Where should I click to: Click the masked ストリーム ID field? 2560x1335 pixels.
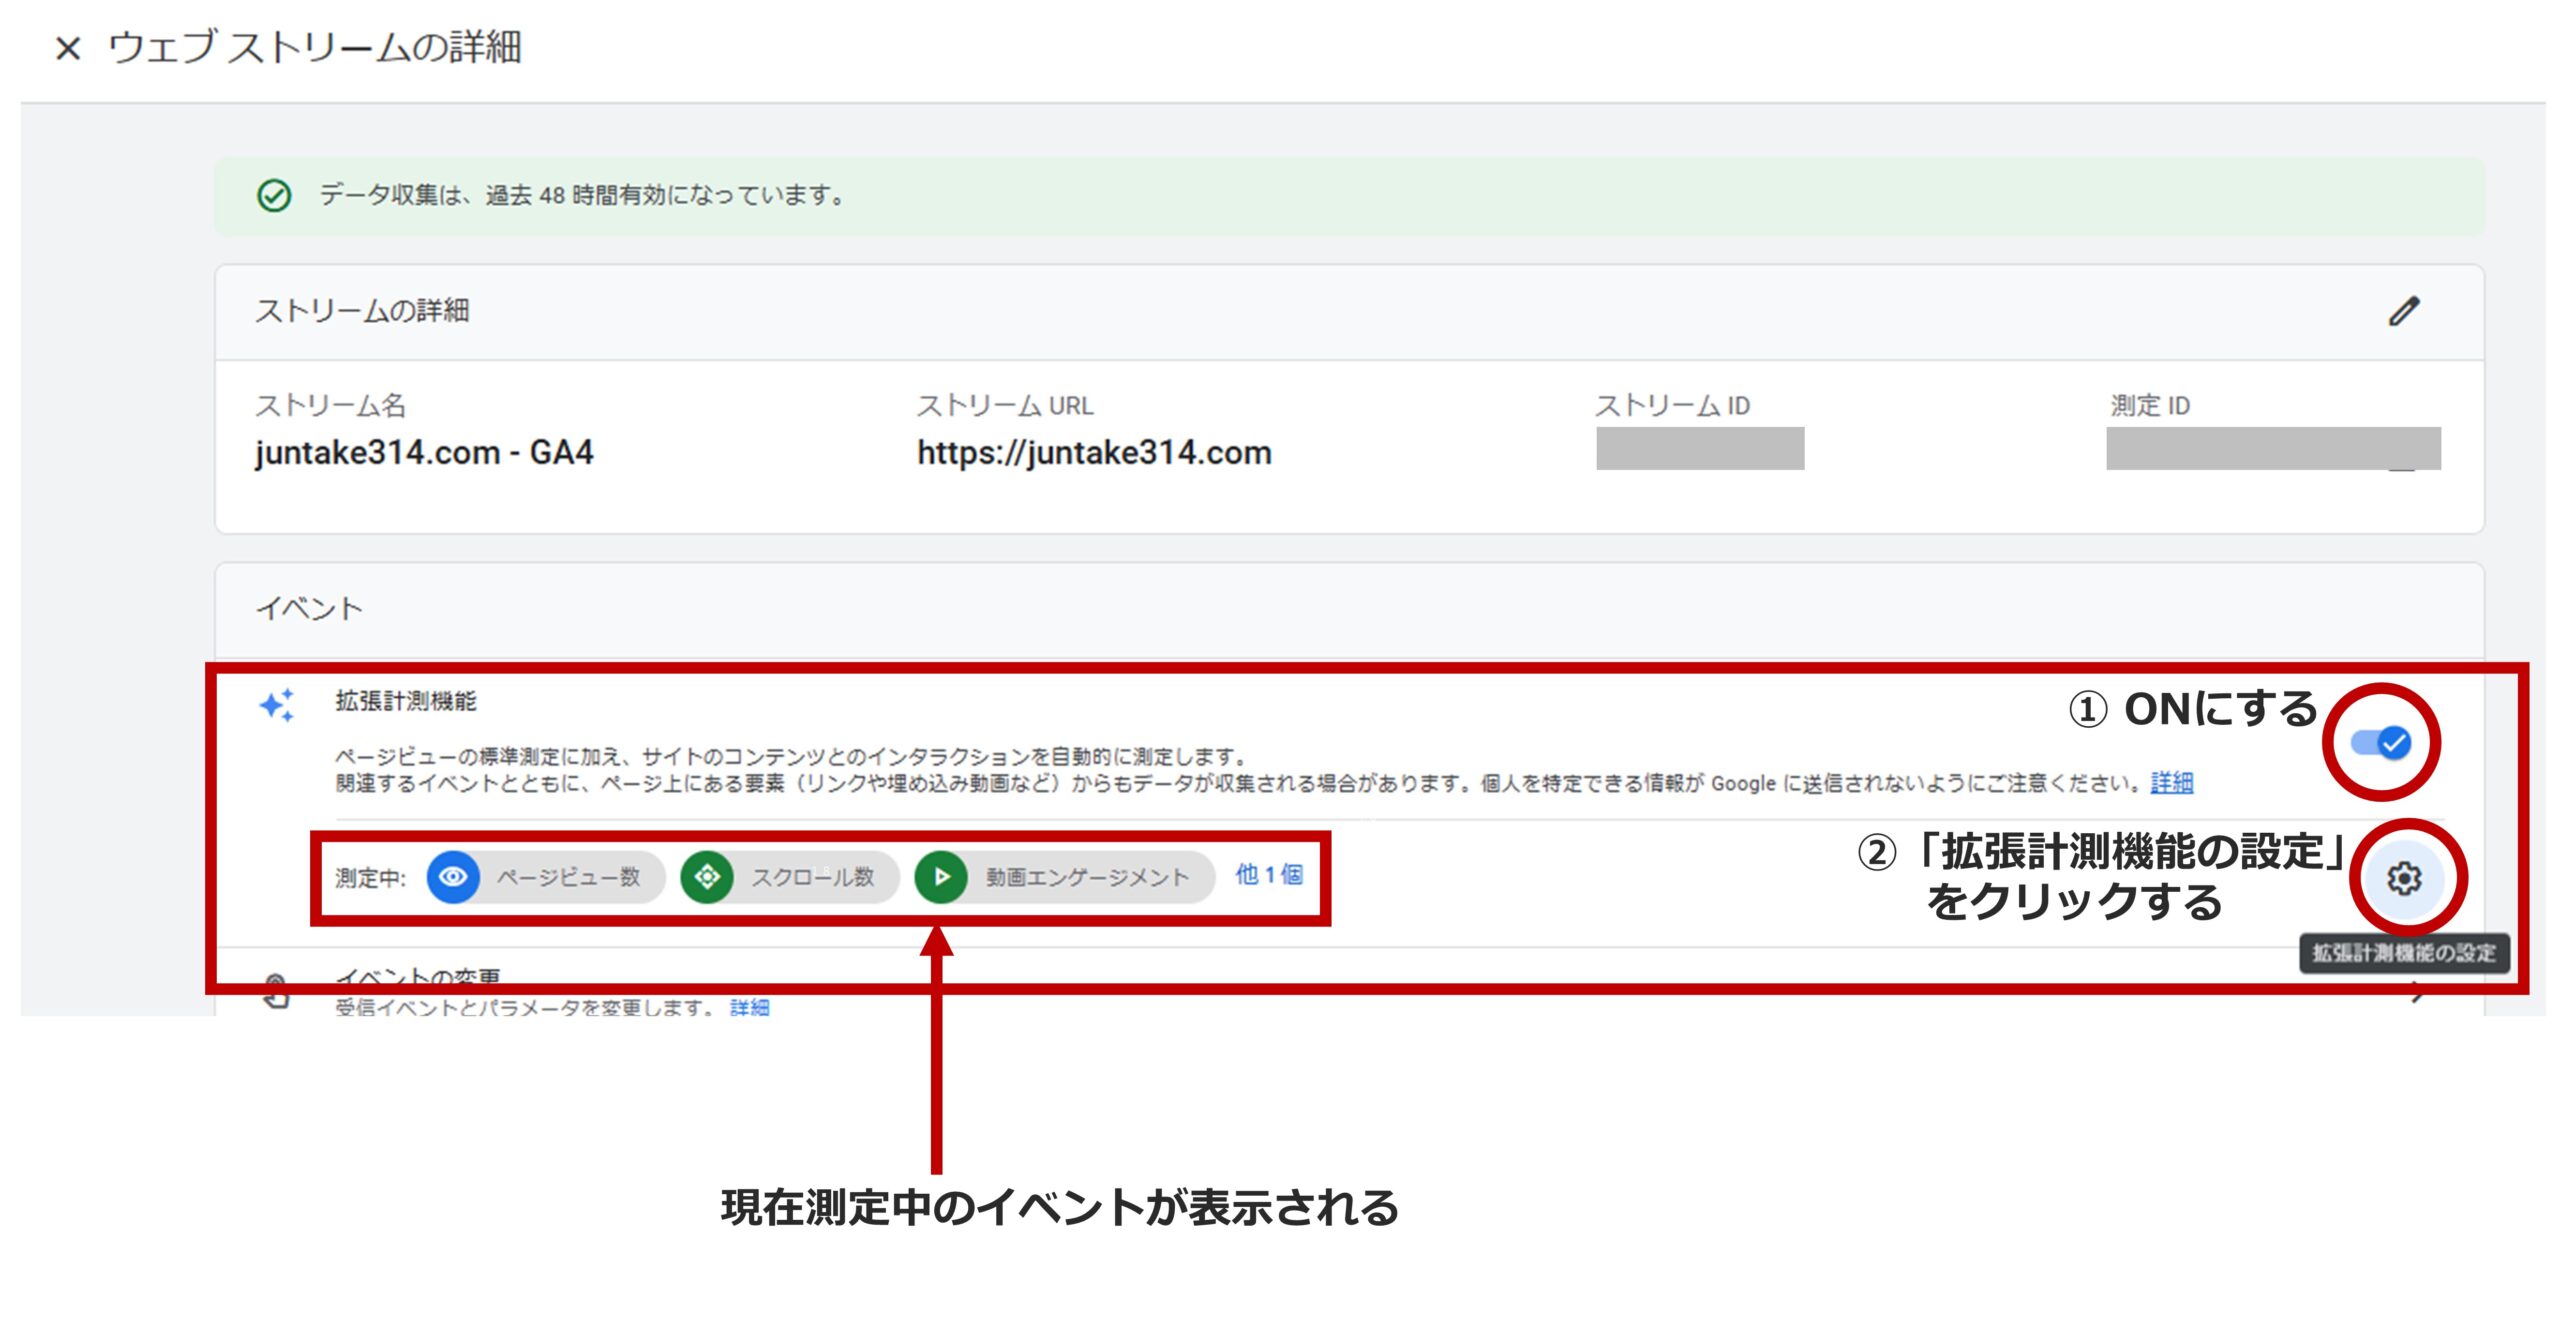click(x=1700, y=452)
